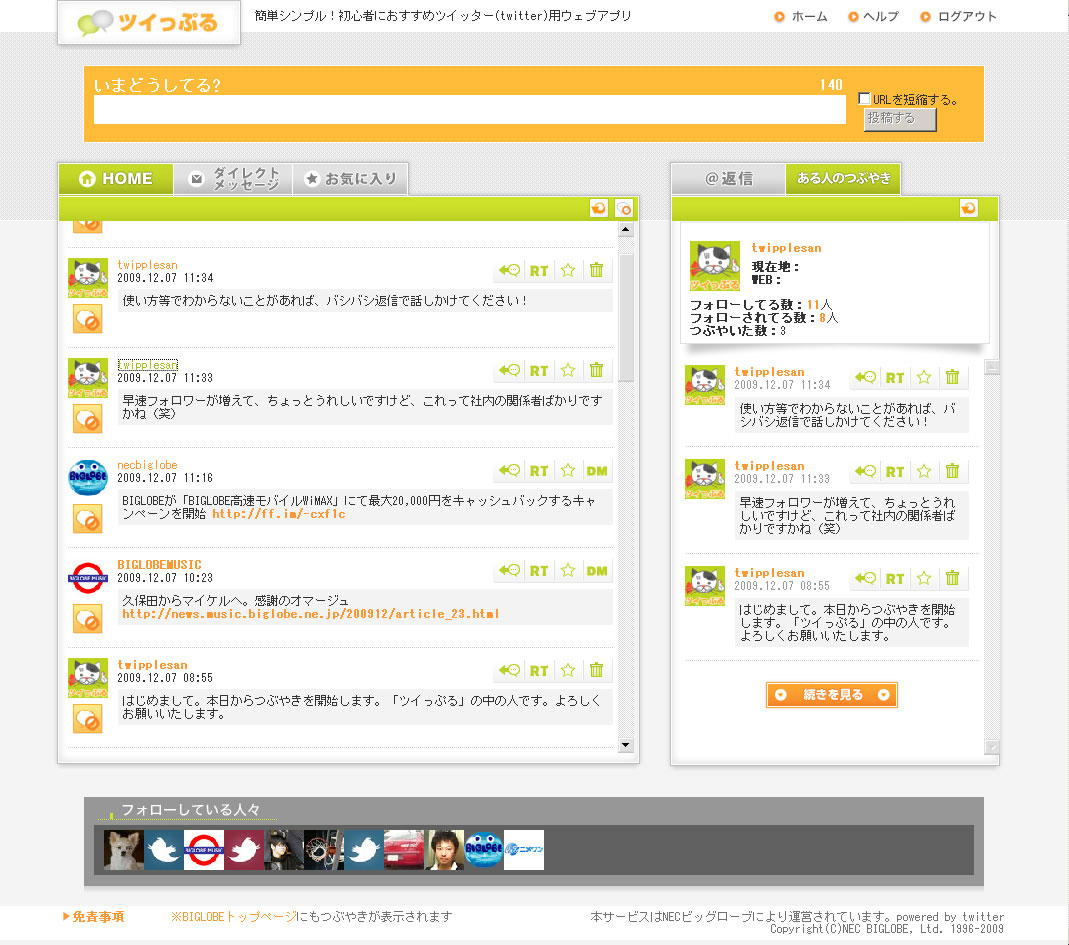Switch to the HOME tab
This screenshot has width=1069, height=945.
(116, 179)
